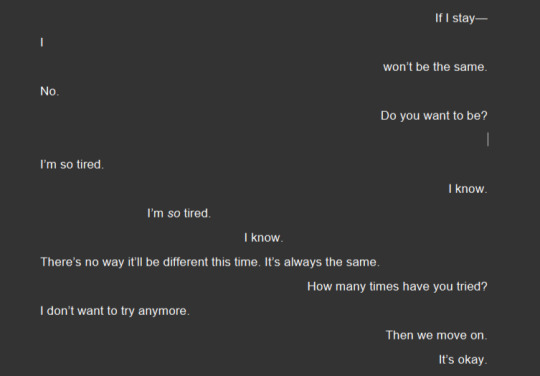Image resolution: width=540 pixels, height=376 pixels.
Task: Click "I don't want to try anymore."
Action: click(115, 311)
